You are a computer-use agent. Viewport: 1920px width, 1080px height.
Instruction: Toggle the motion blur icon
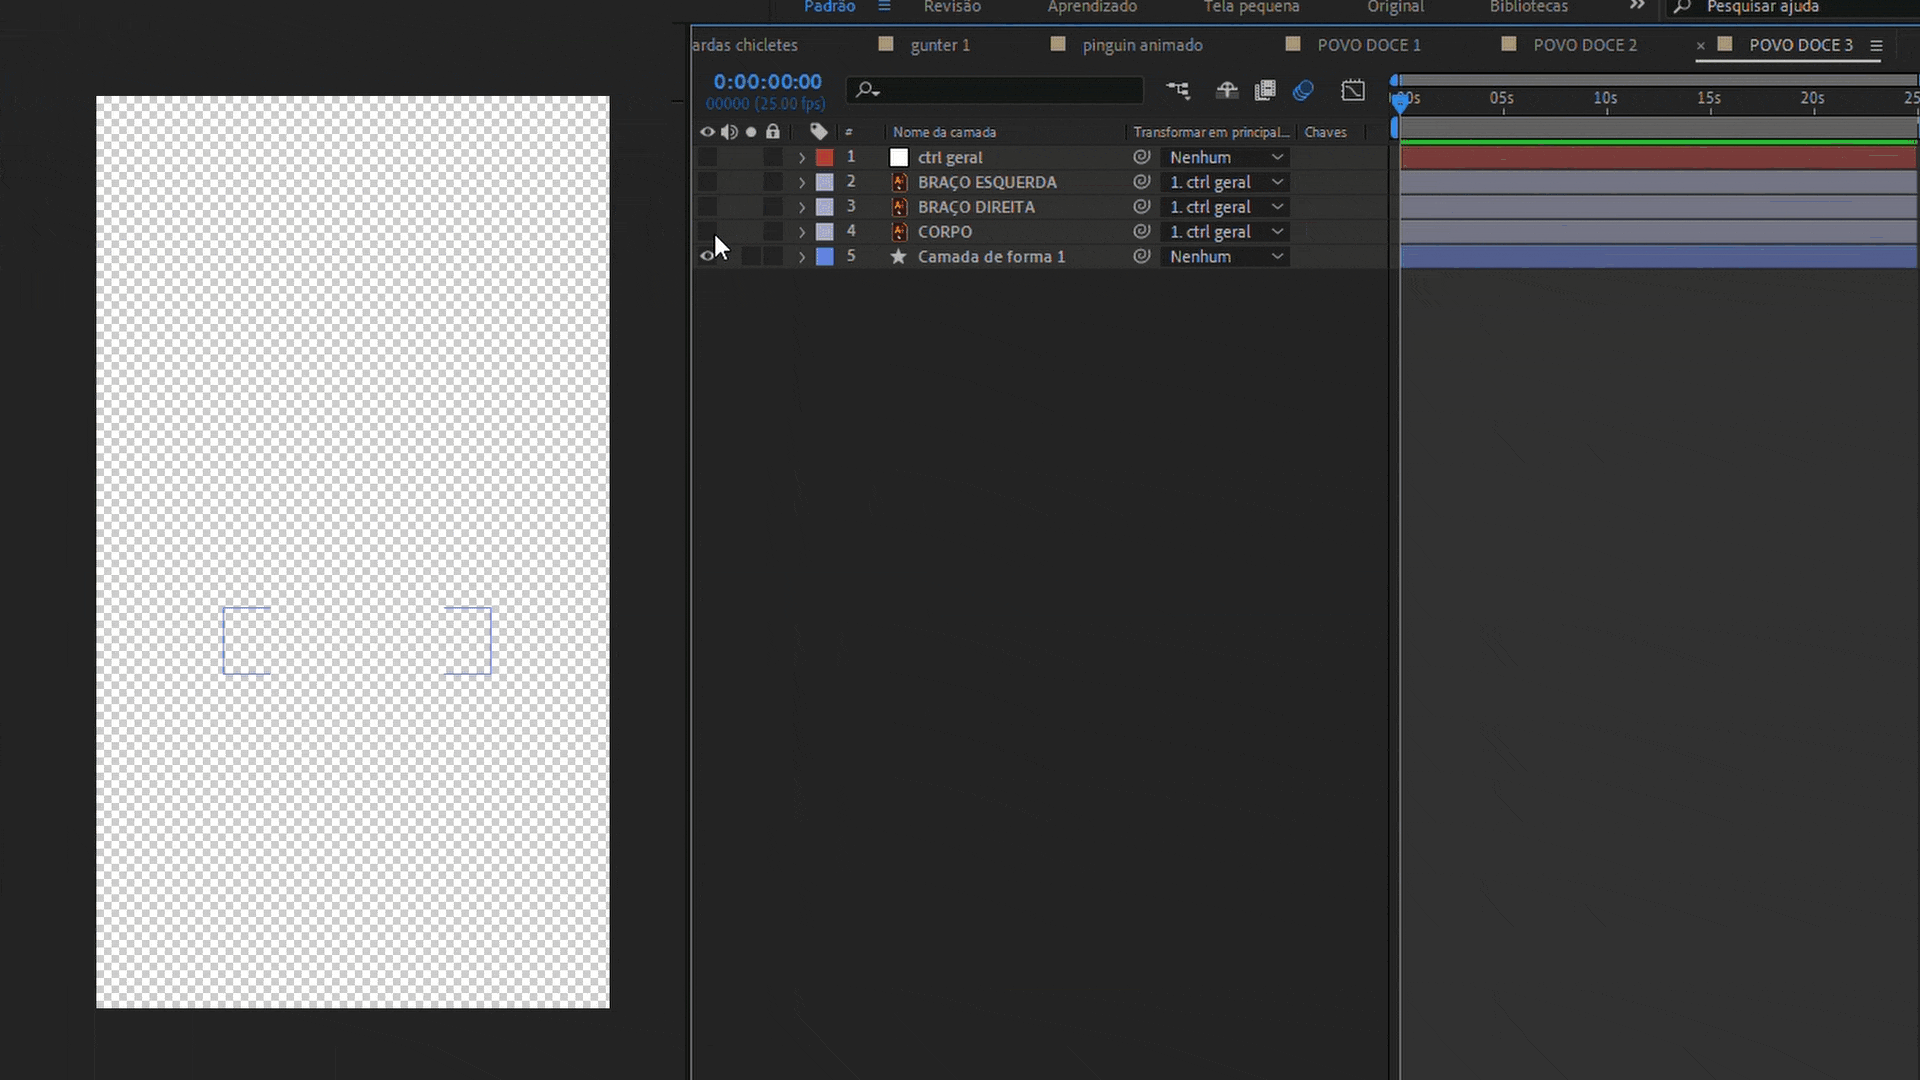pyautogui.click(x=1303, y=91)
